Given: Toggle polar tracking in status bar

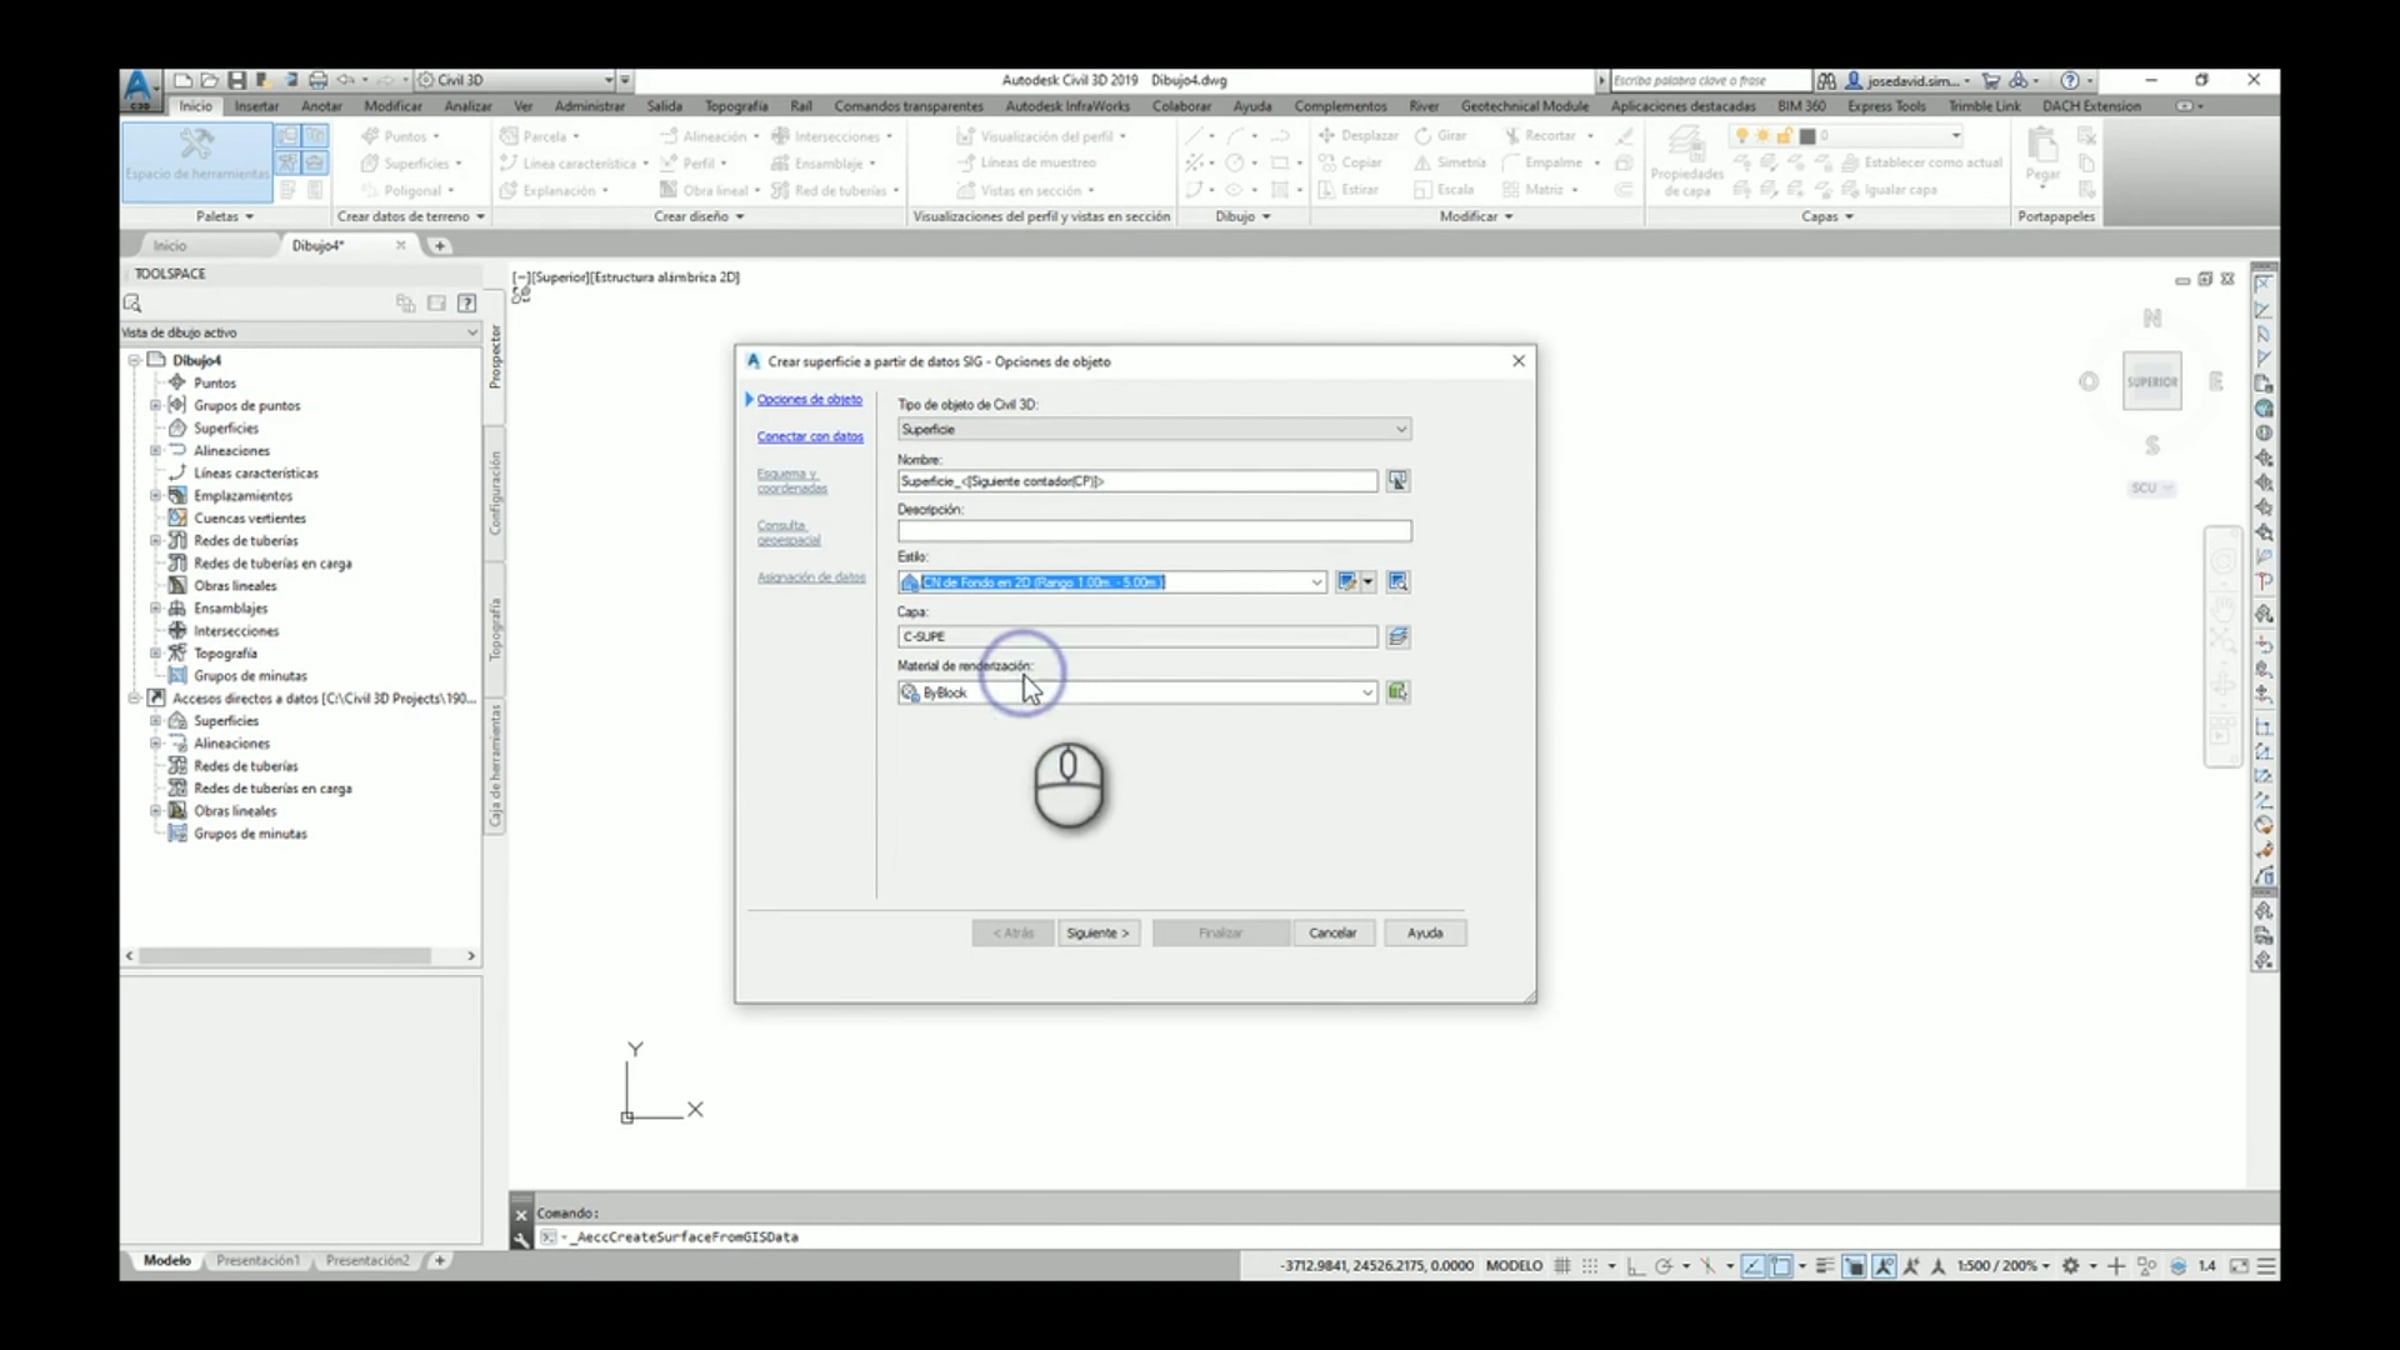Looking at the screenshot, I should click(1663, 1266).
